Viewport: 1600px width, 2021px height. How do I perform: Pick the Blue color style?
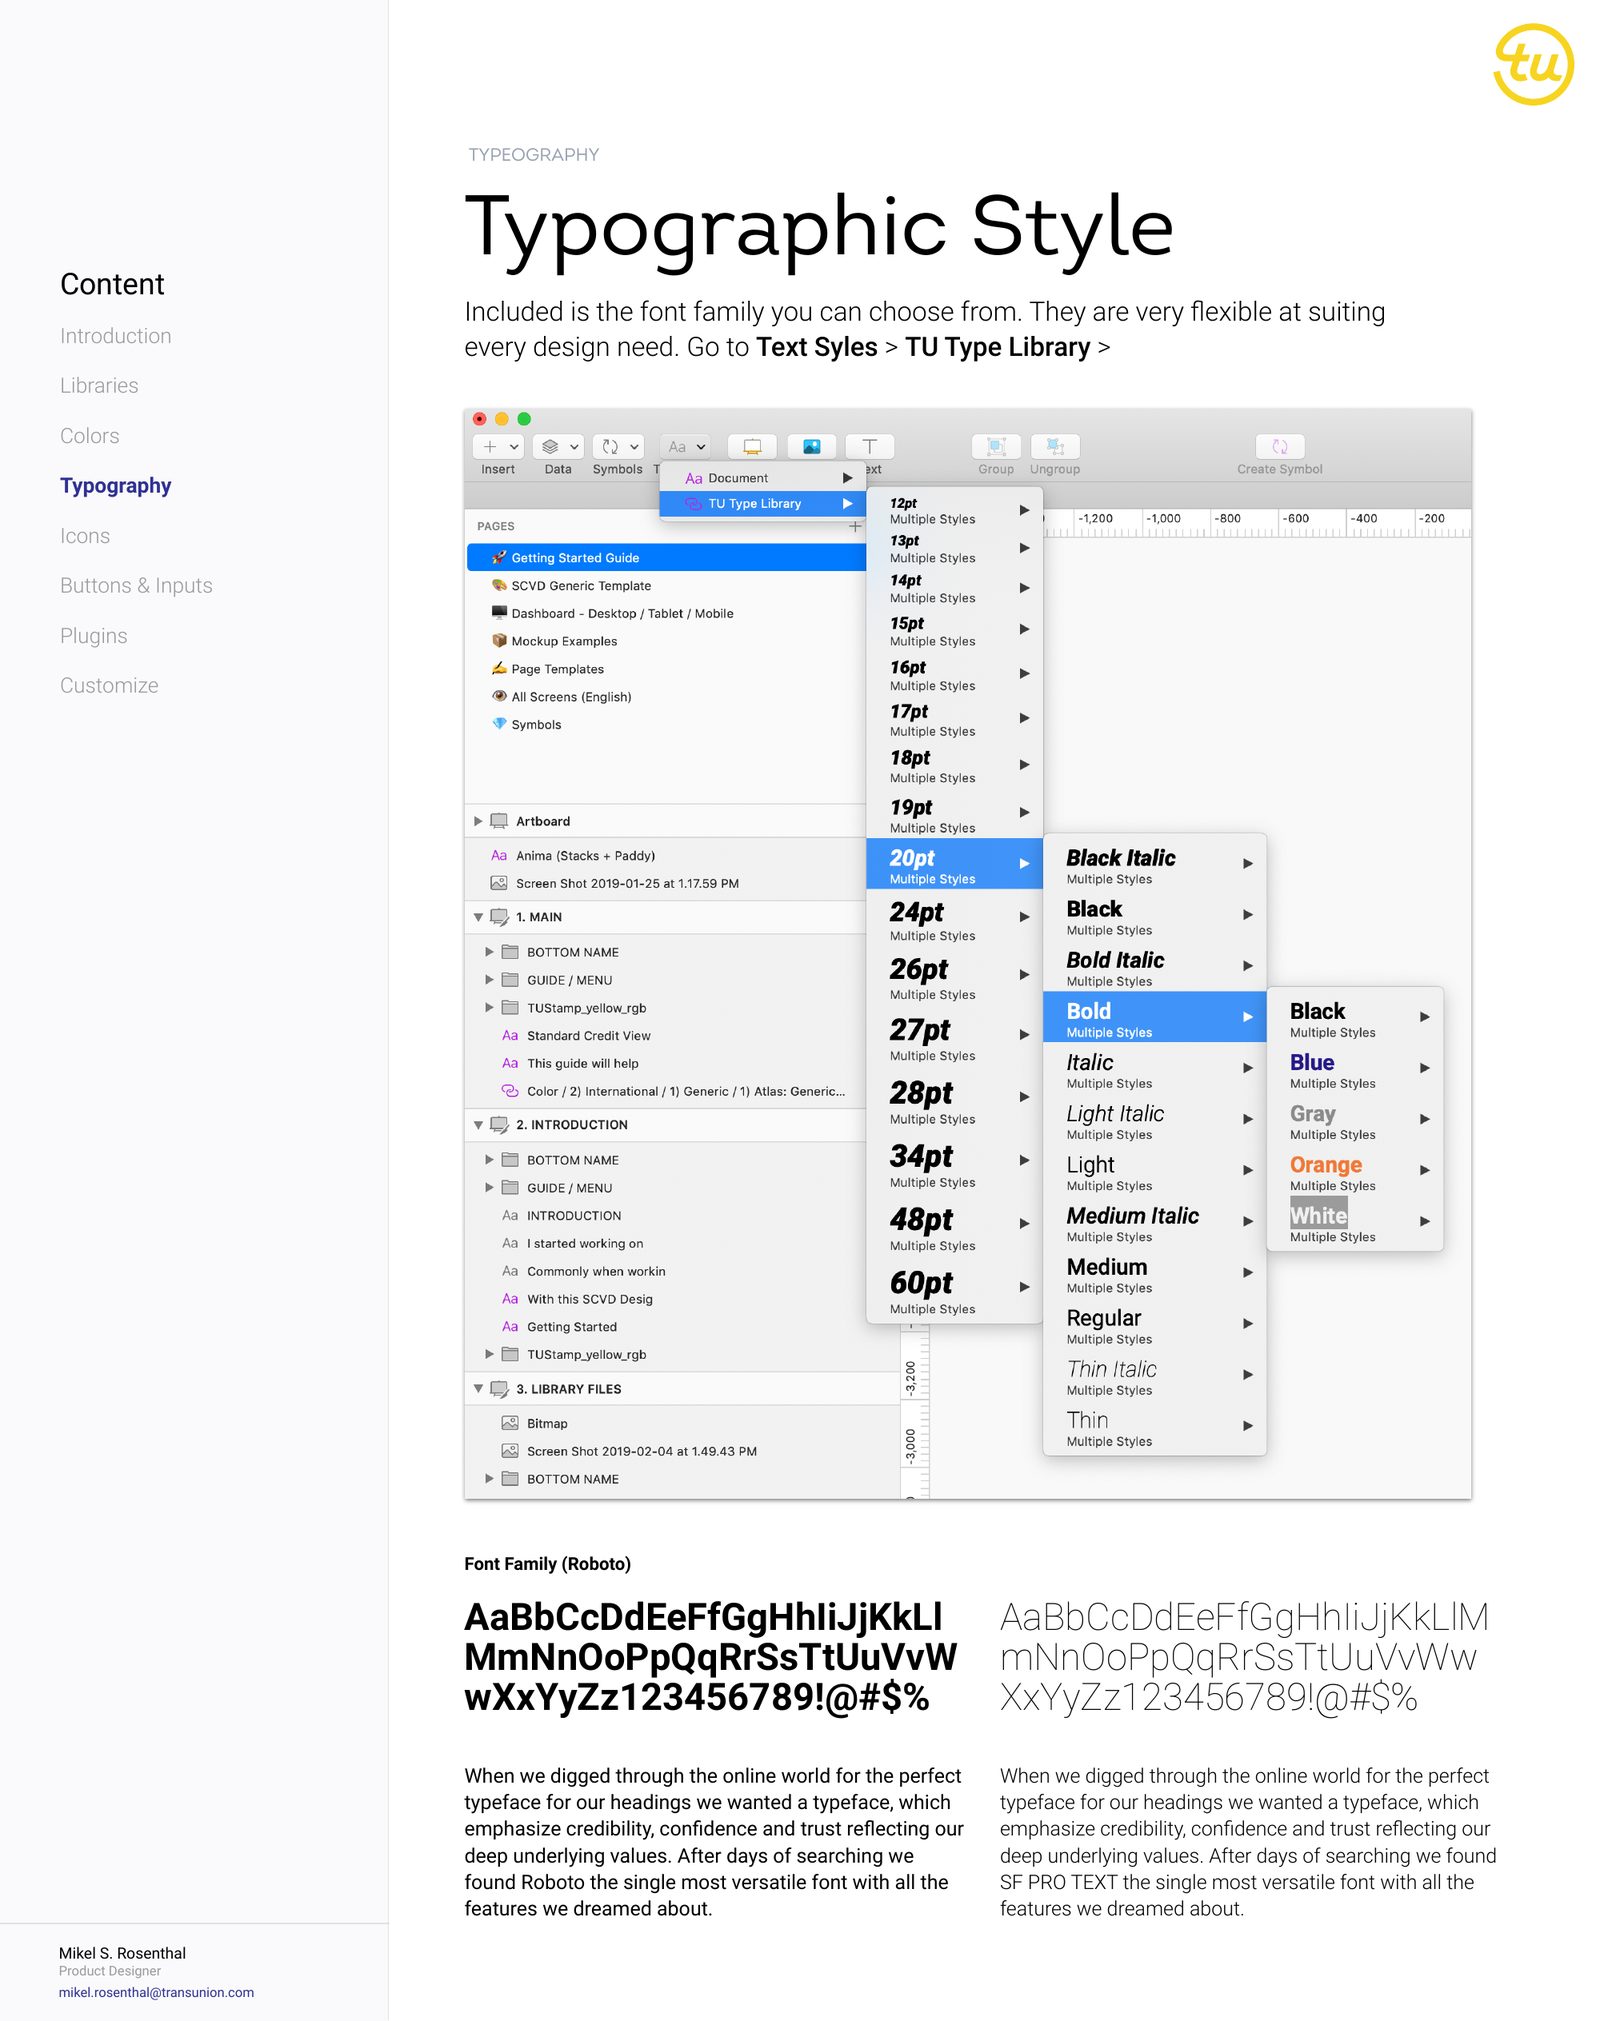pyautogui.click(x=1355, y=1069)
